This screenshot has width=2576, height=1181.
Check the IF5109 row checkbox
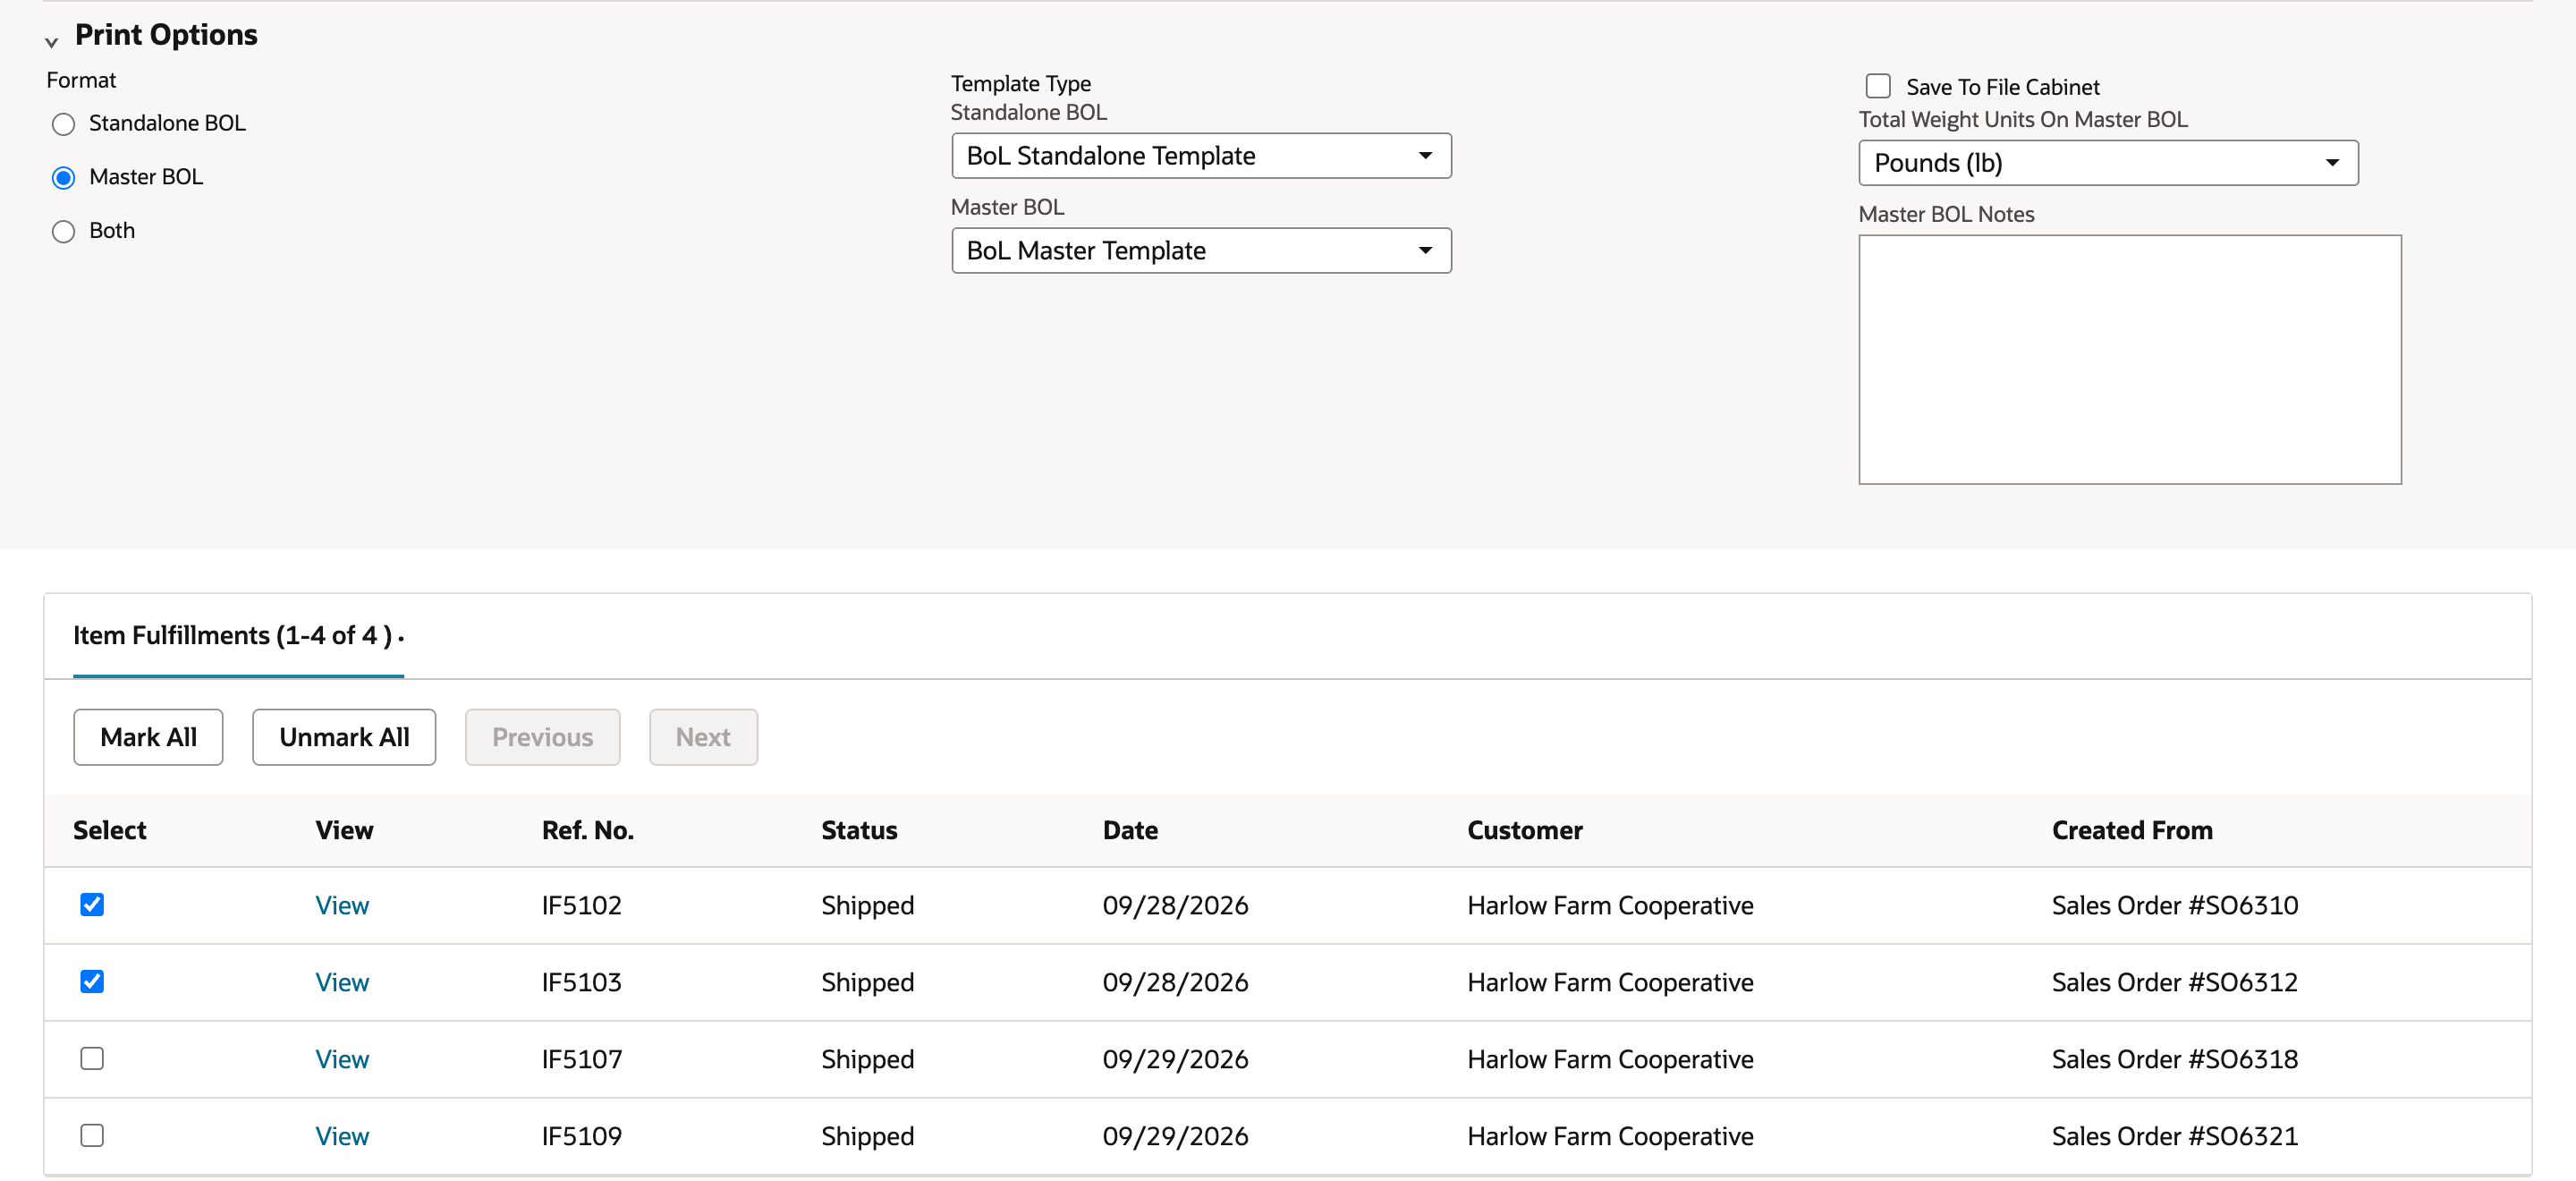click(92, 1136)
